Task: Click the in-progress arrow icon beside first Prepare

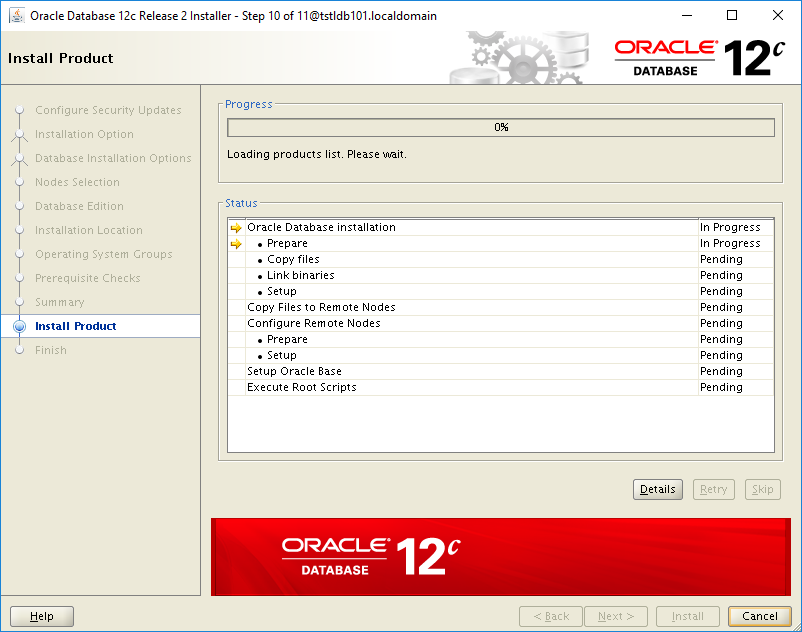Action: click(236, 244)
